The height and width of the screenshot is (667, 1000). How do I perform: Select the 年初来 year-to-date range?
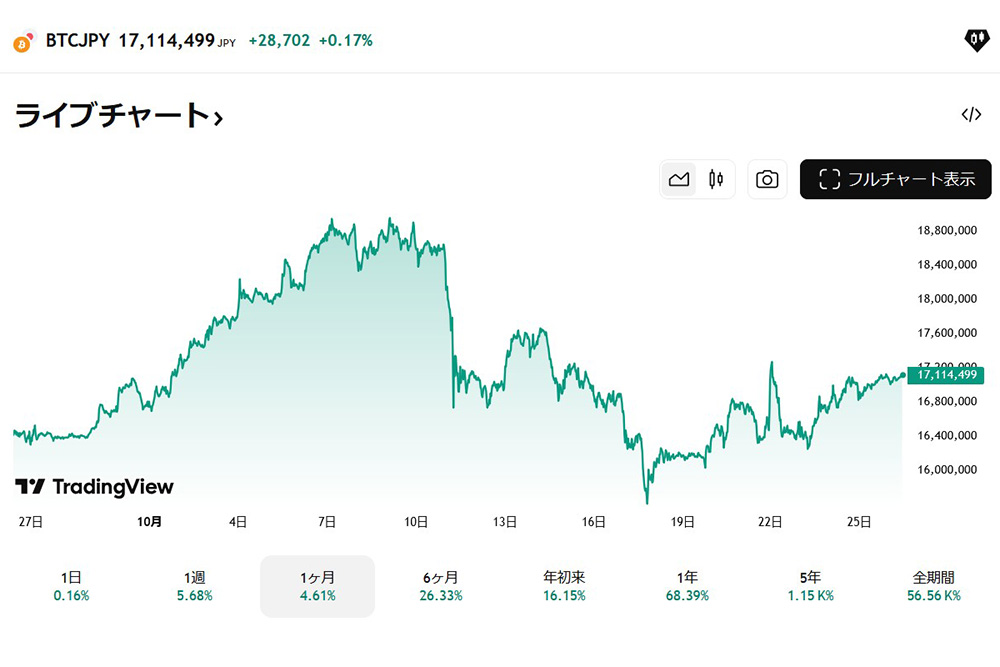click(x=564, y=586)
